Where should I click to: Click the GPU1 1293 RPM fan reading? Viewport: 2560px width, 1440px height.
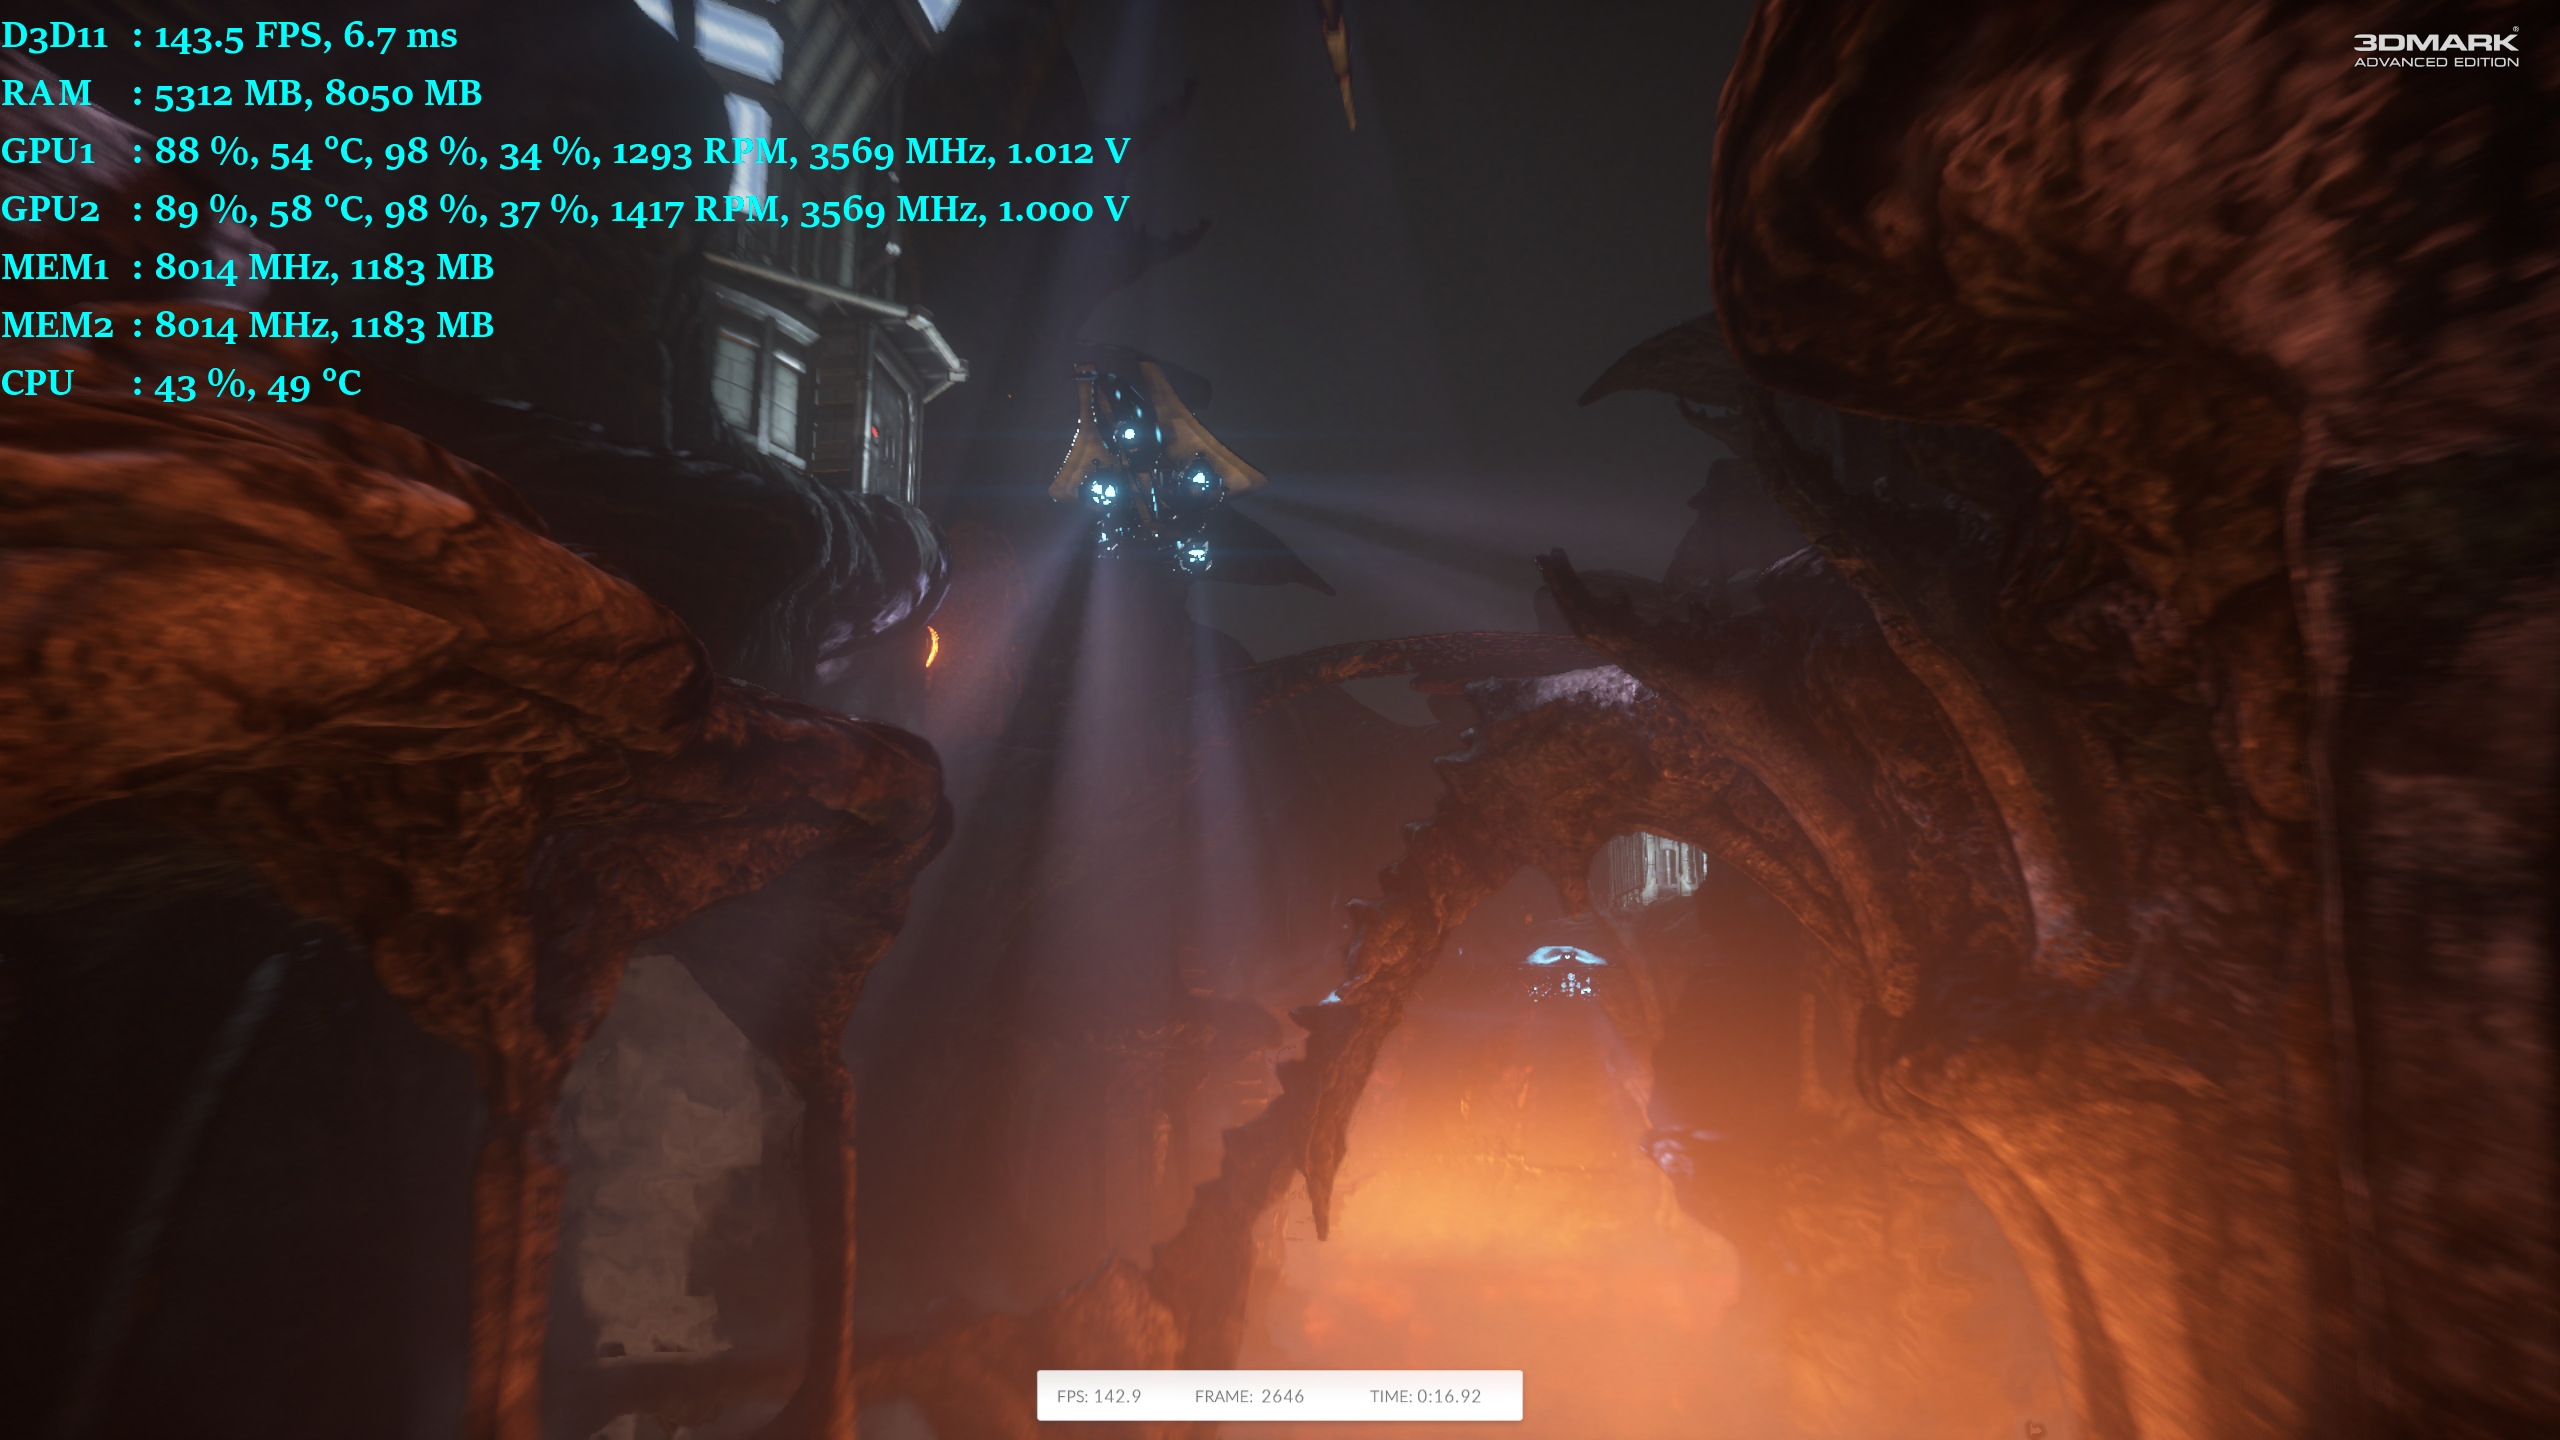700,152
